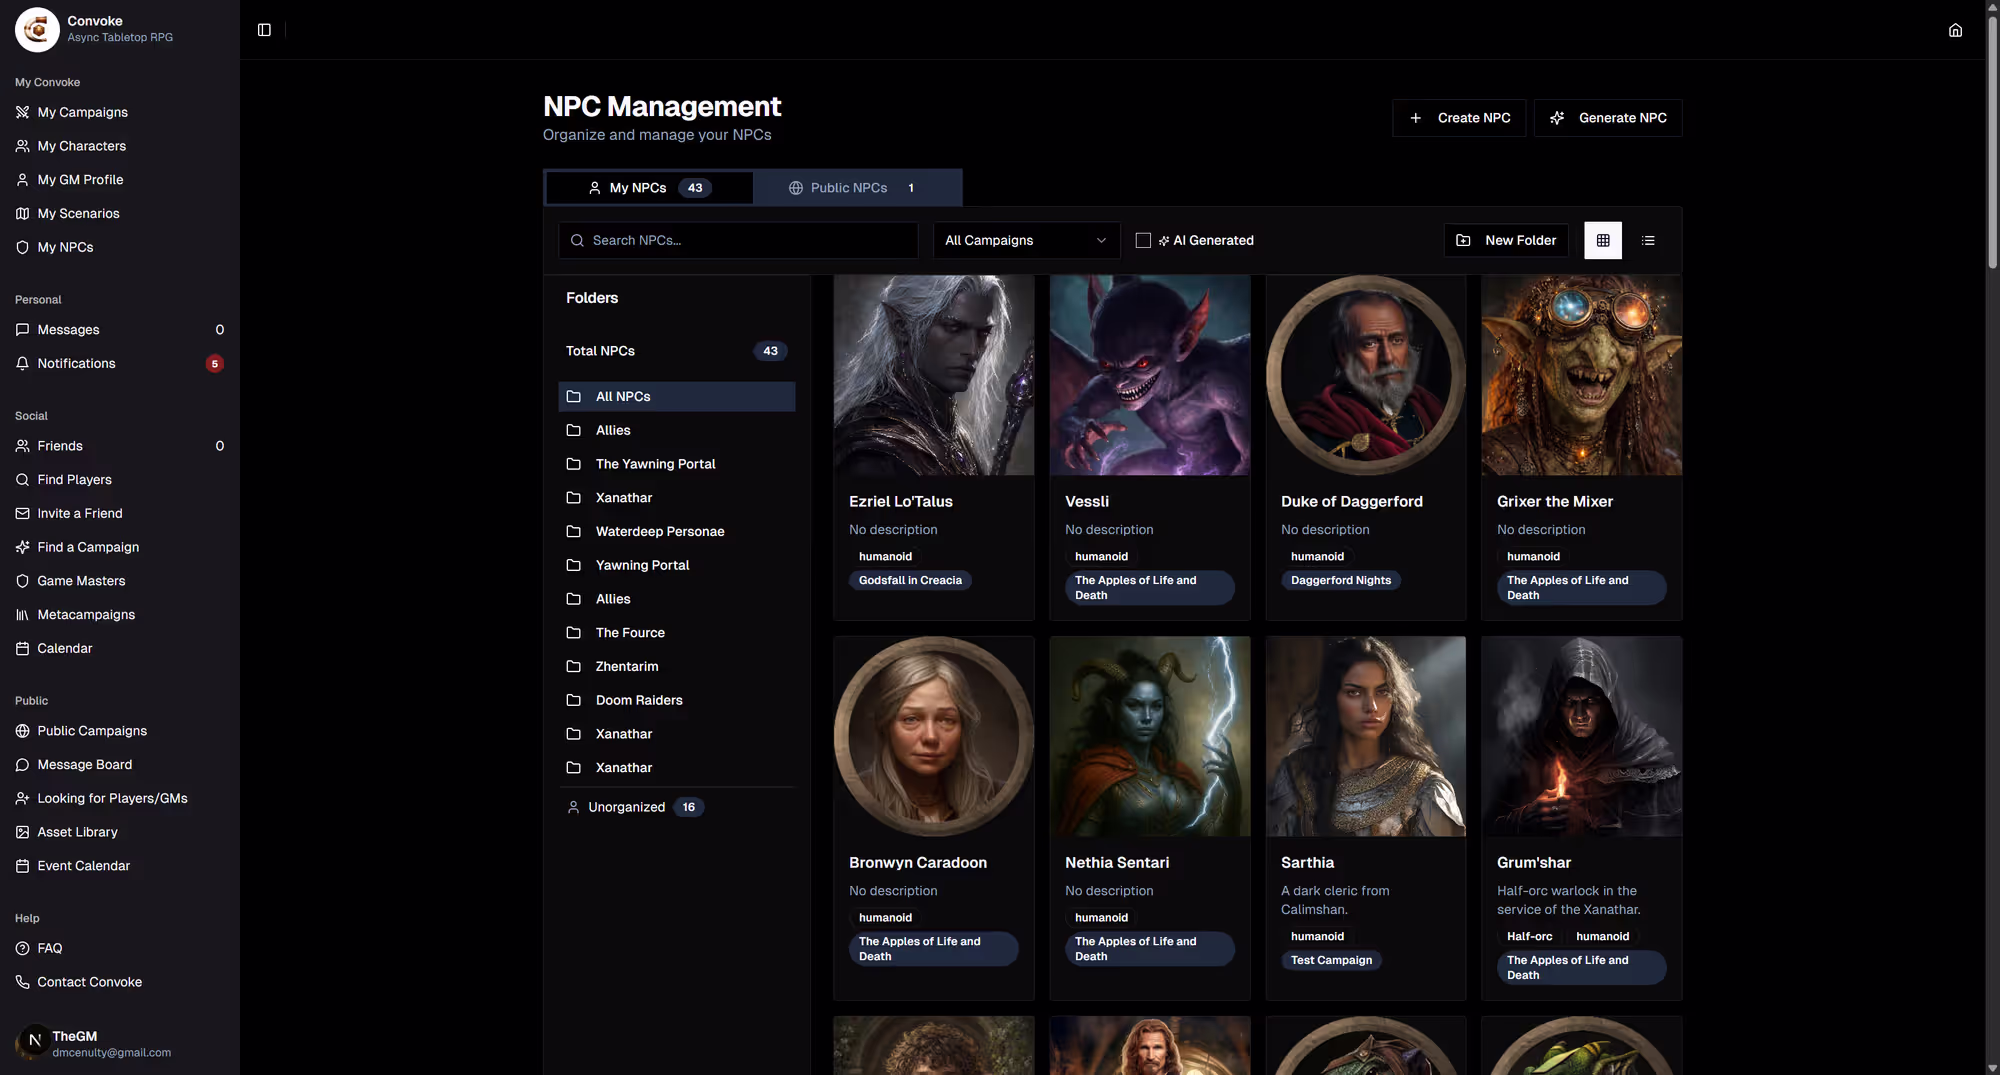Viewport: 2000px width, 1075px height.
Task: Open My Campaigns crossed-swords icon
Action: (22, 112)
